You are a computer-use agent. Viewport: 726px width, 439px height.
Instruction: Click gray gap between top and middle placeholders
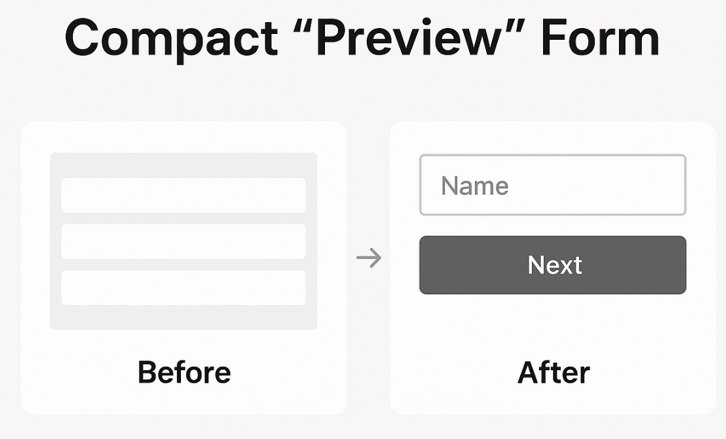[x=183, y=218]
